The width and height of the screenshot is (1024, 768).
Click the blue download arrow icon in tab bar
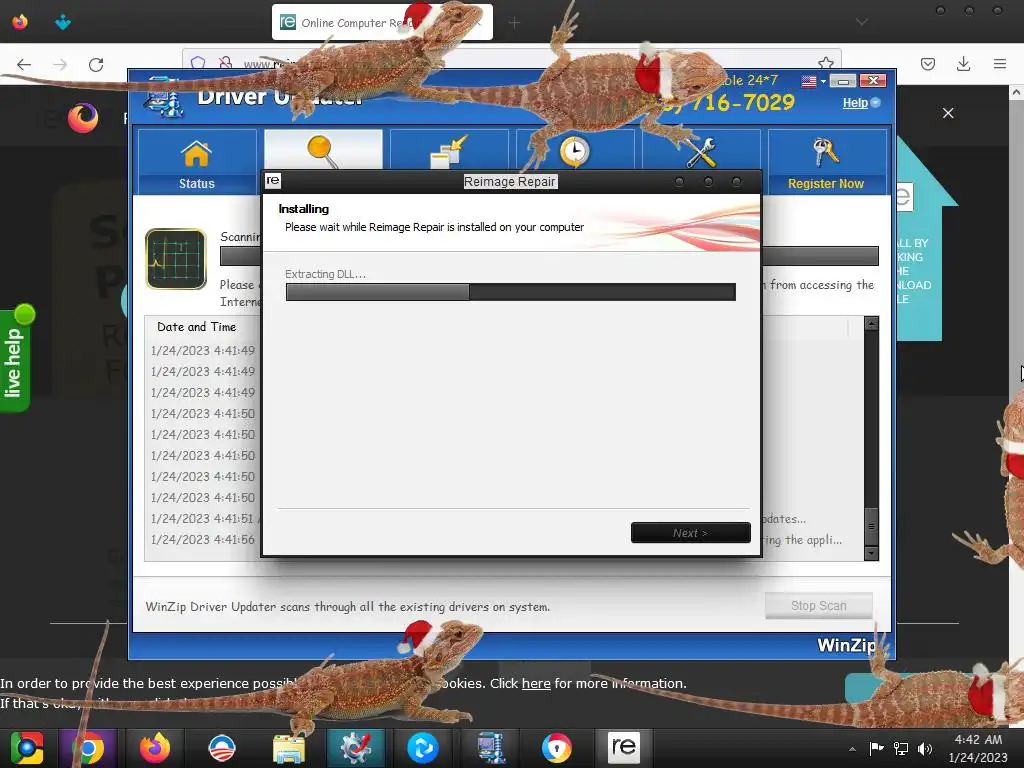pyautogui.click(x=63, y=22)
